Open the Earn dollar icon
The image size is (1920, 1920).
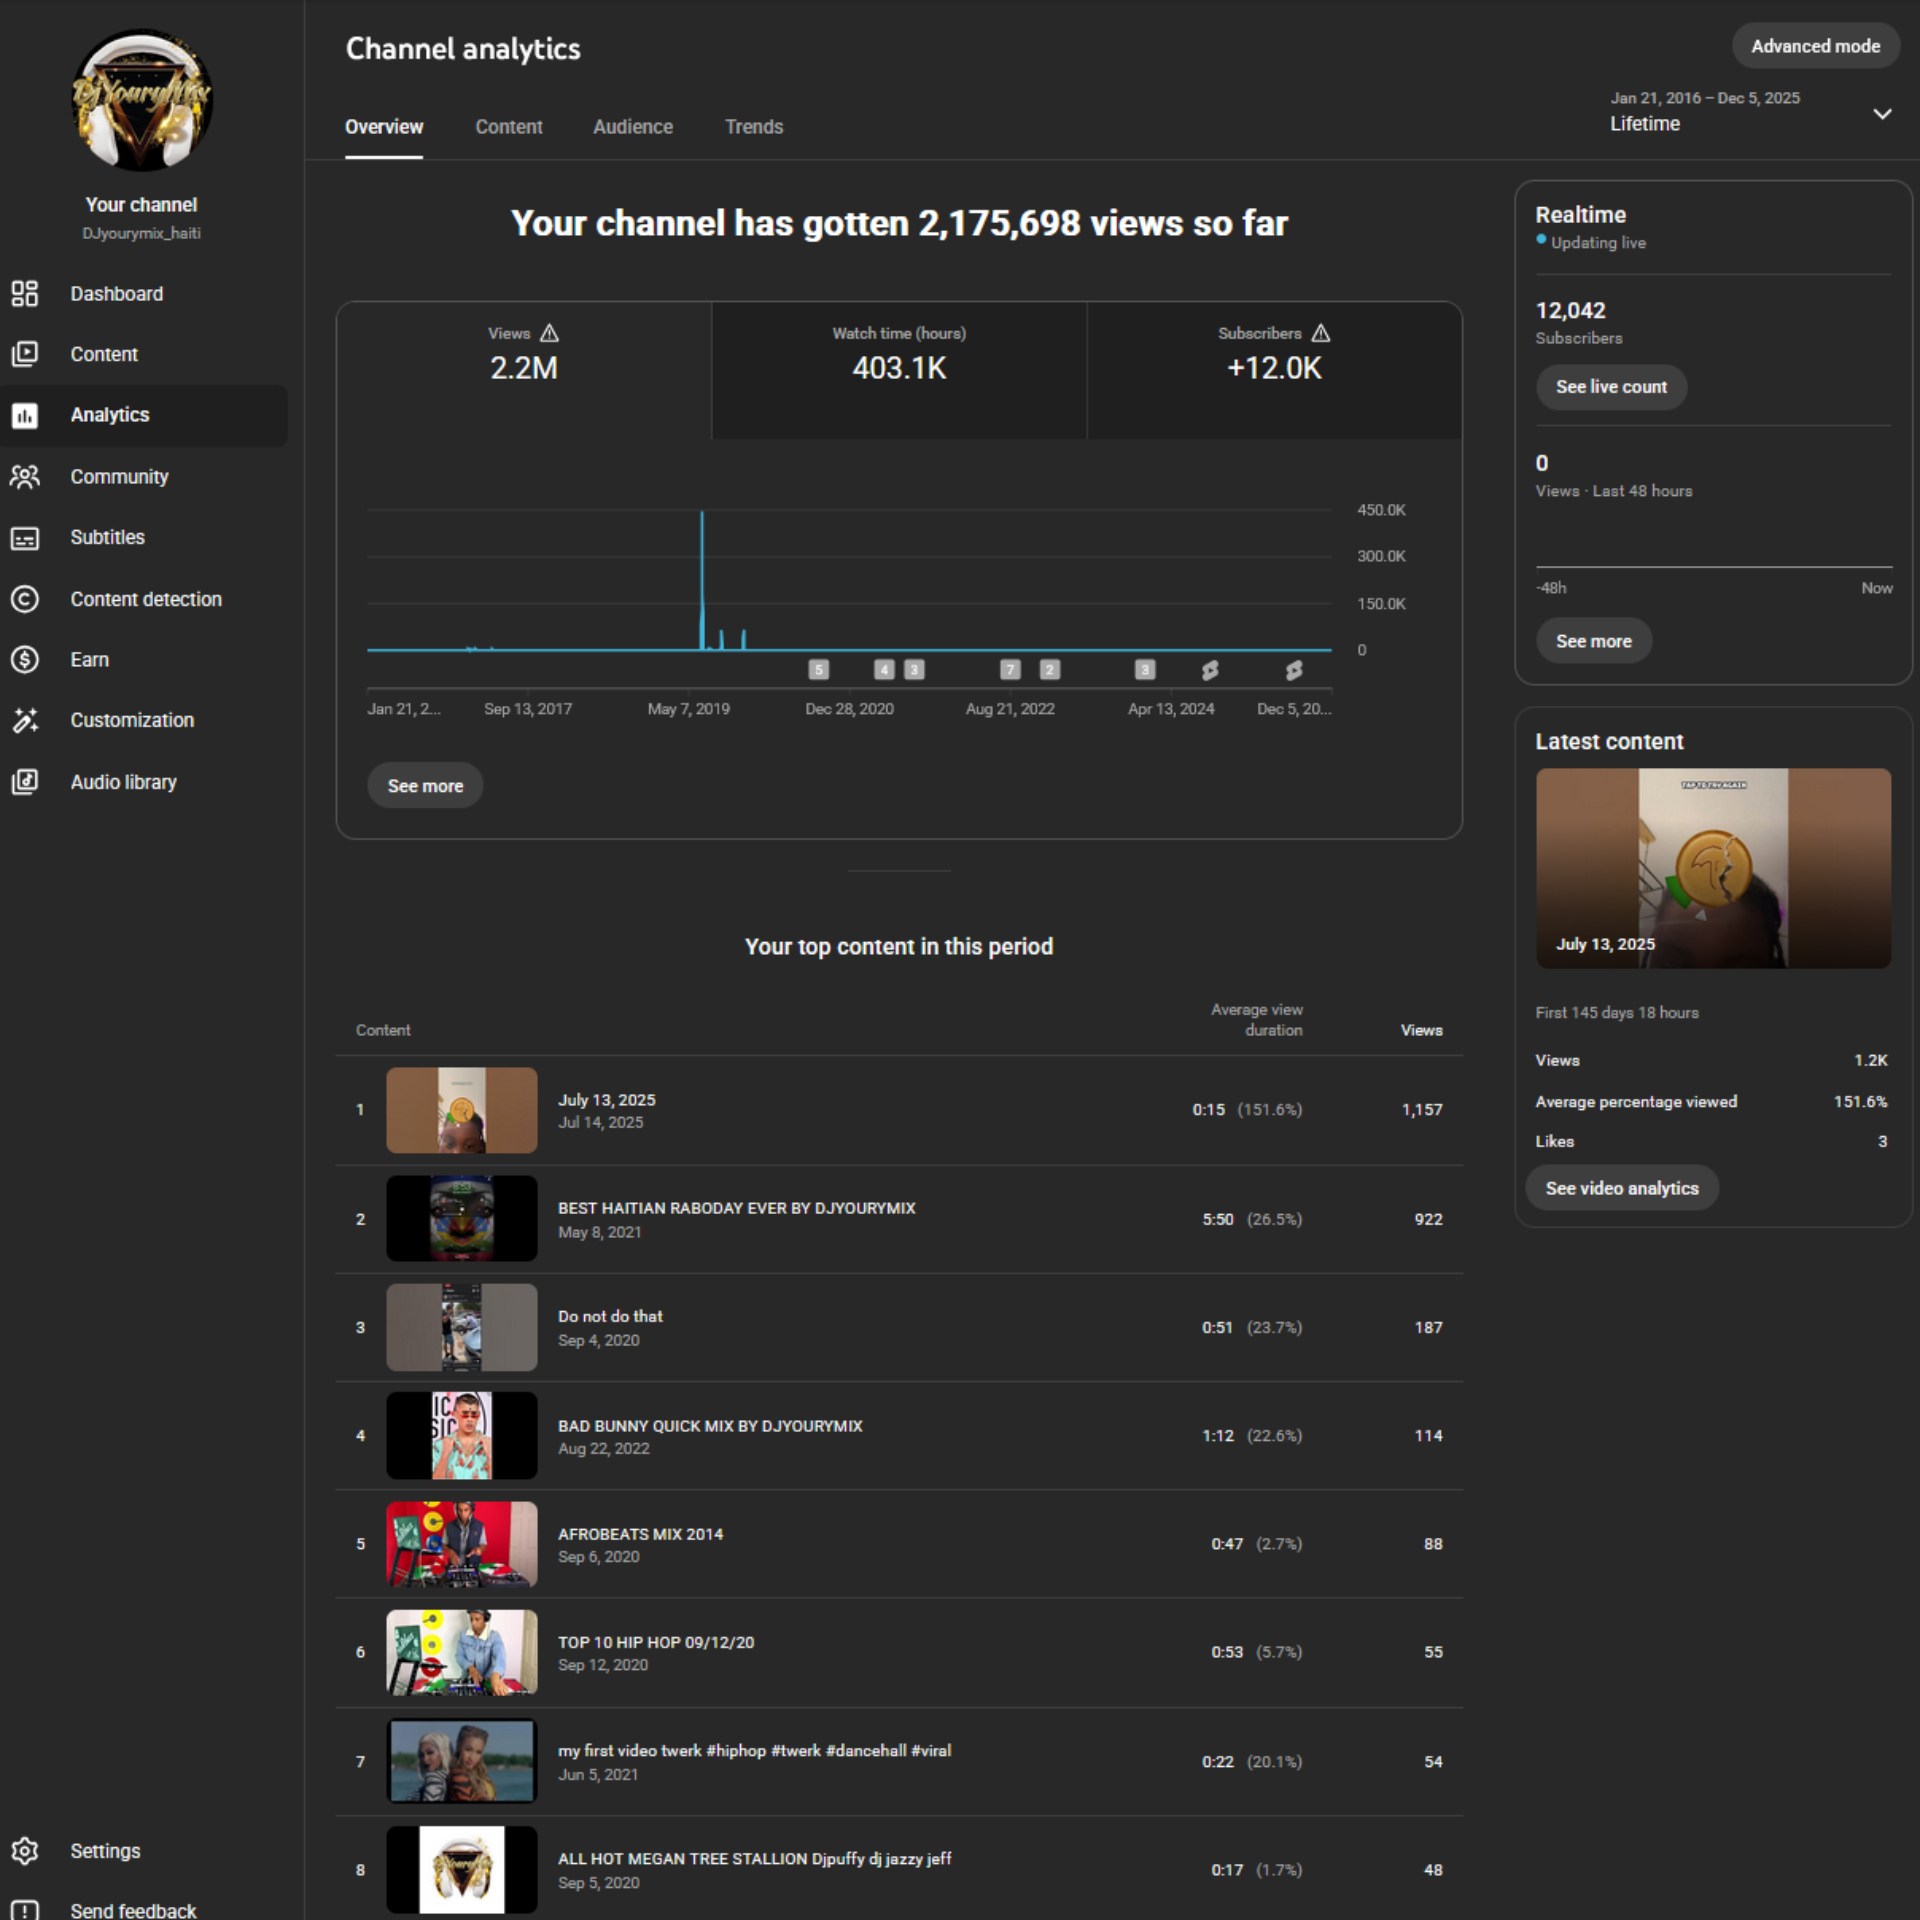point(24,660)
